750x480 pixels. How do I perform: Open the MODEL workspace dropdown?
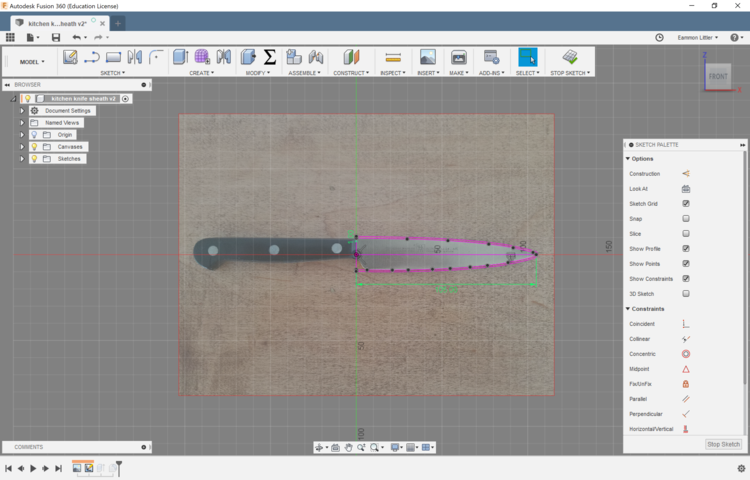point(32,62)
